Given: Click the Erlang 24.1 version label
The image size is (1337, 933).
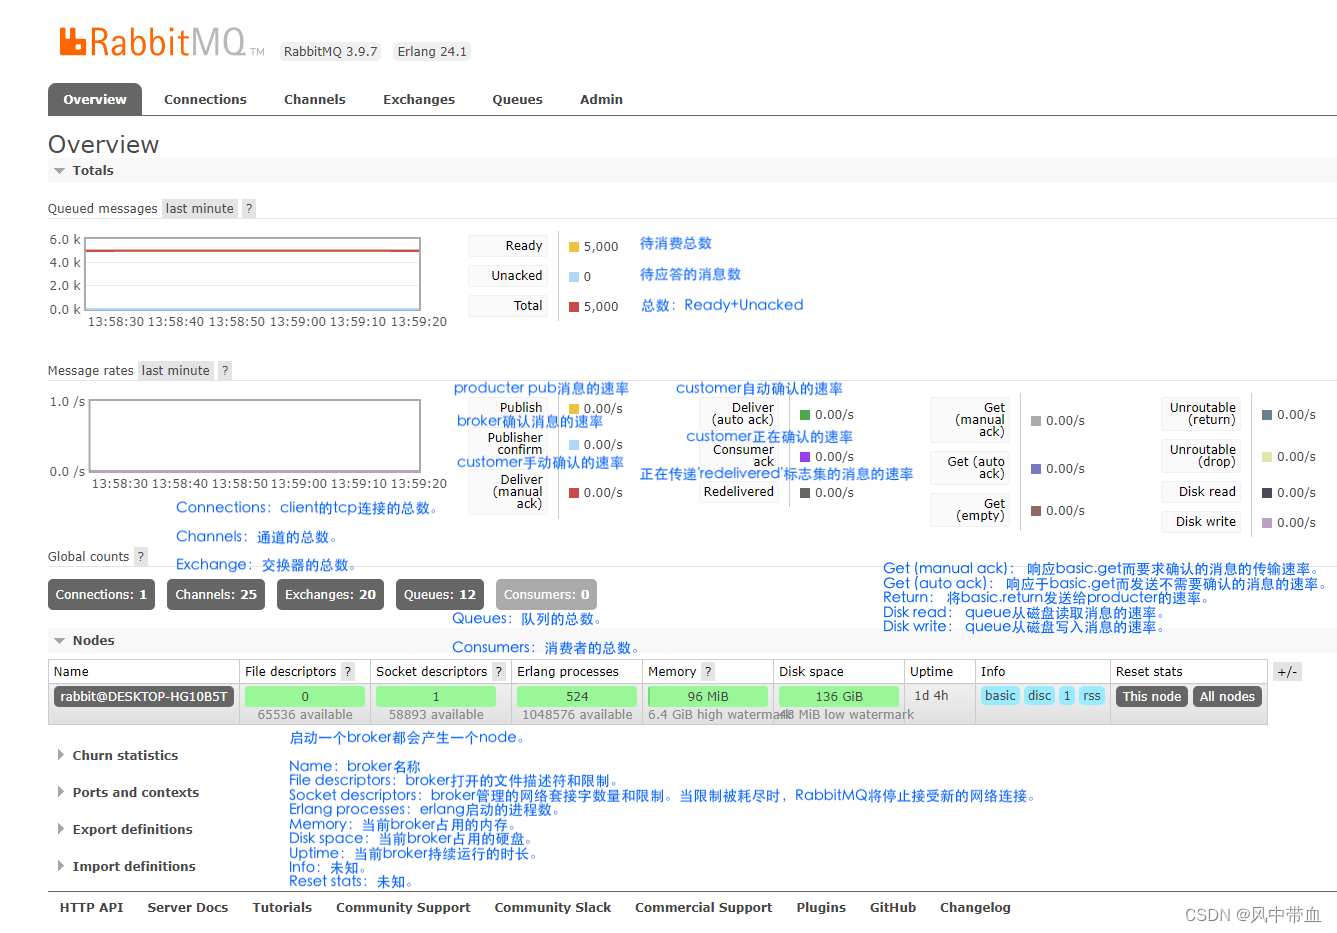Looking at the screenshot, I should pyautogui.click(x=432, y=52).
